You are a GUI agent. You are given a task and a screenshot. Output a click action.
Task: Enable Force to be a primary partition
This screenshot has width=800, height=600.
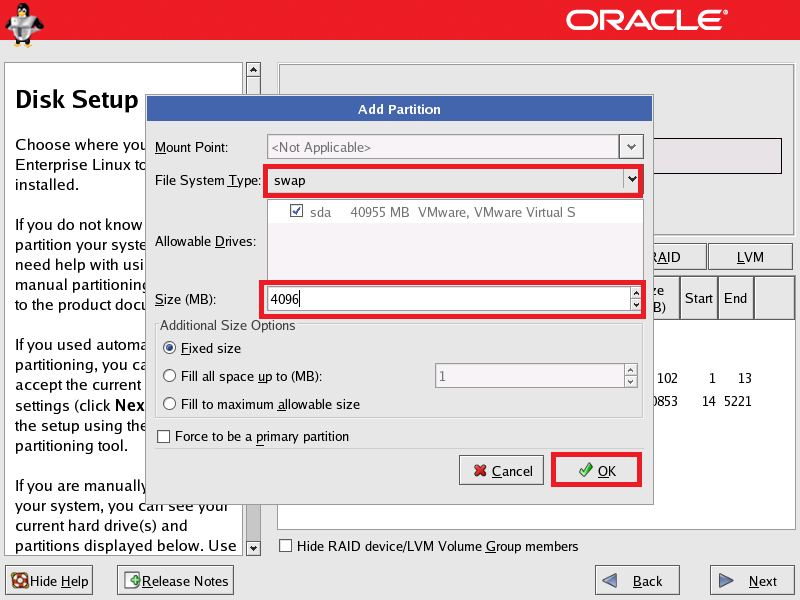(x=164, y=437)
